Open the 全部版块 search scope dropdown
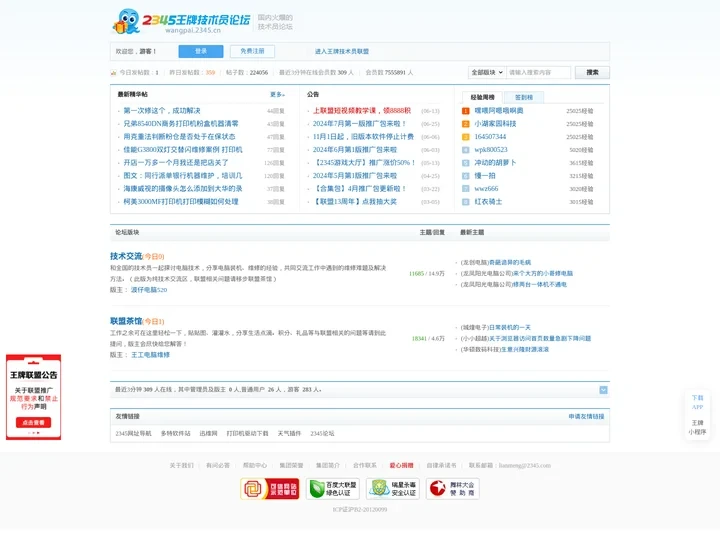The width and height of the screenshot is (720, 540). click(x=487, y=72)
